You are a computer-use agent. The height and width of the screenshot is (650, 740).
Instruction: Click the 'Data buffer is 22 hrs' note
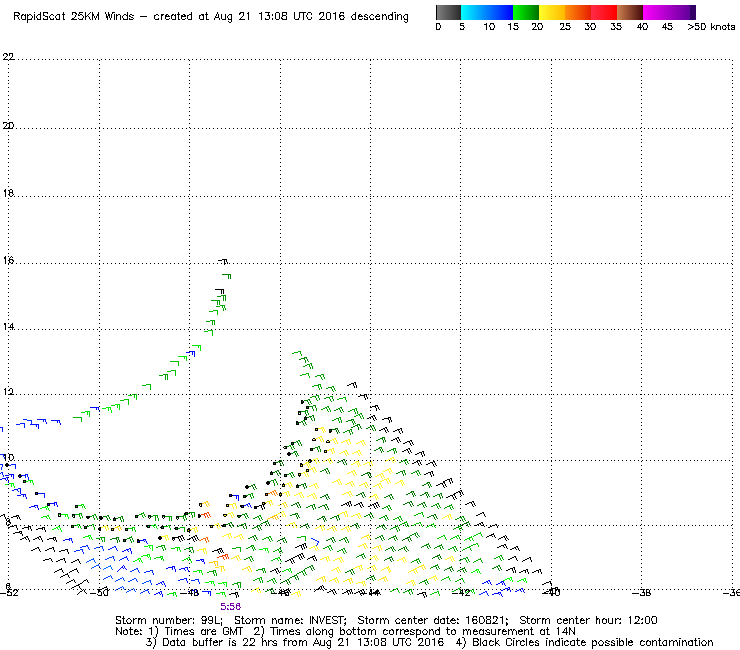(214, 642)
